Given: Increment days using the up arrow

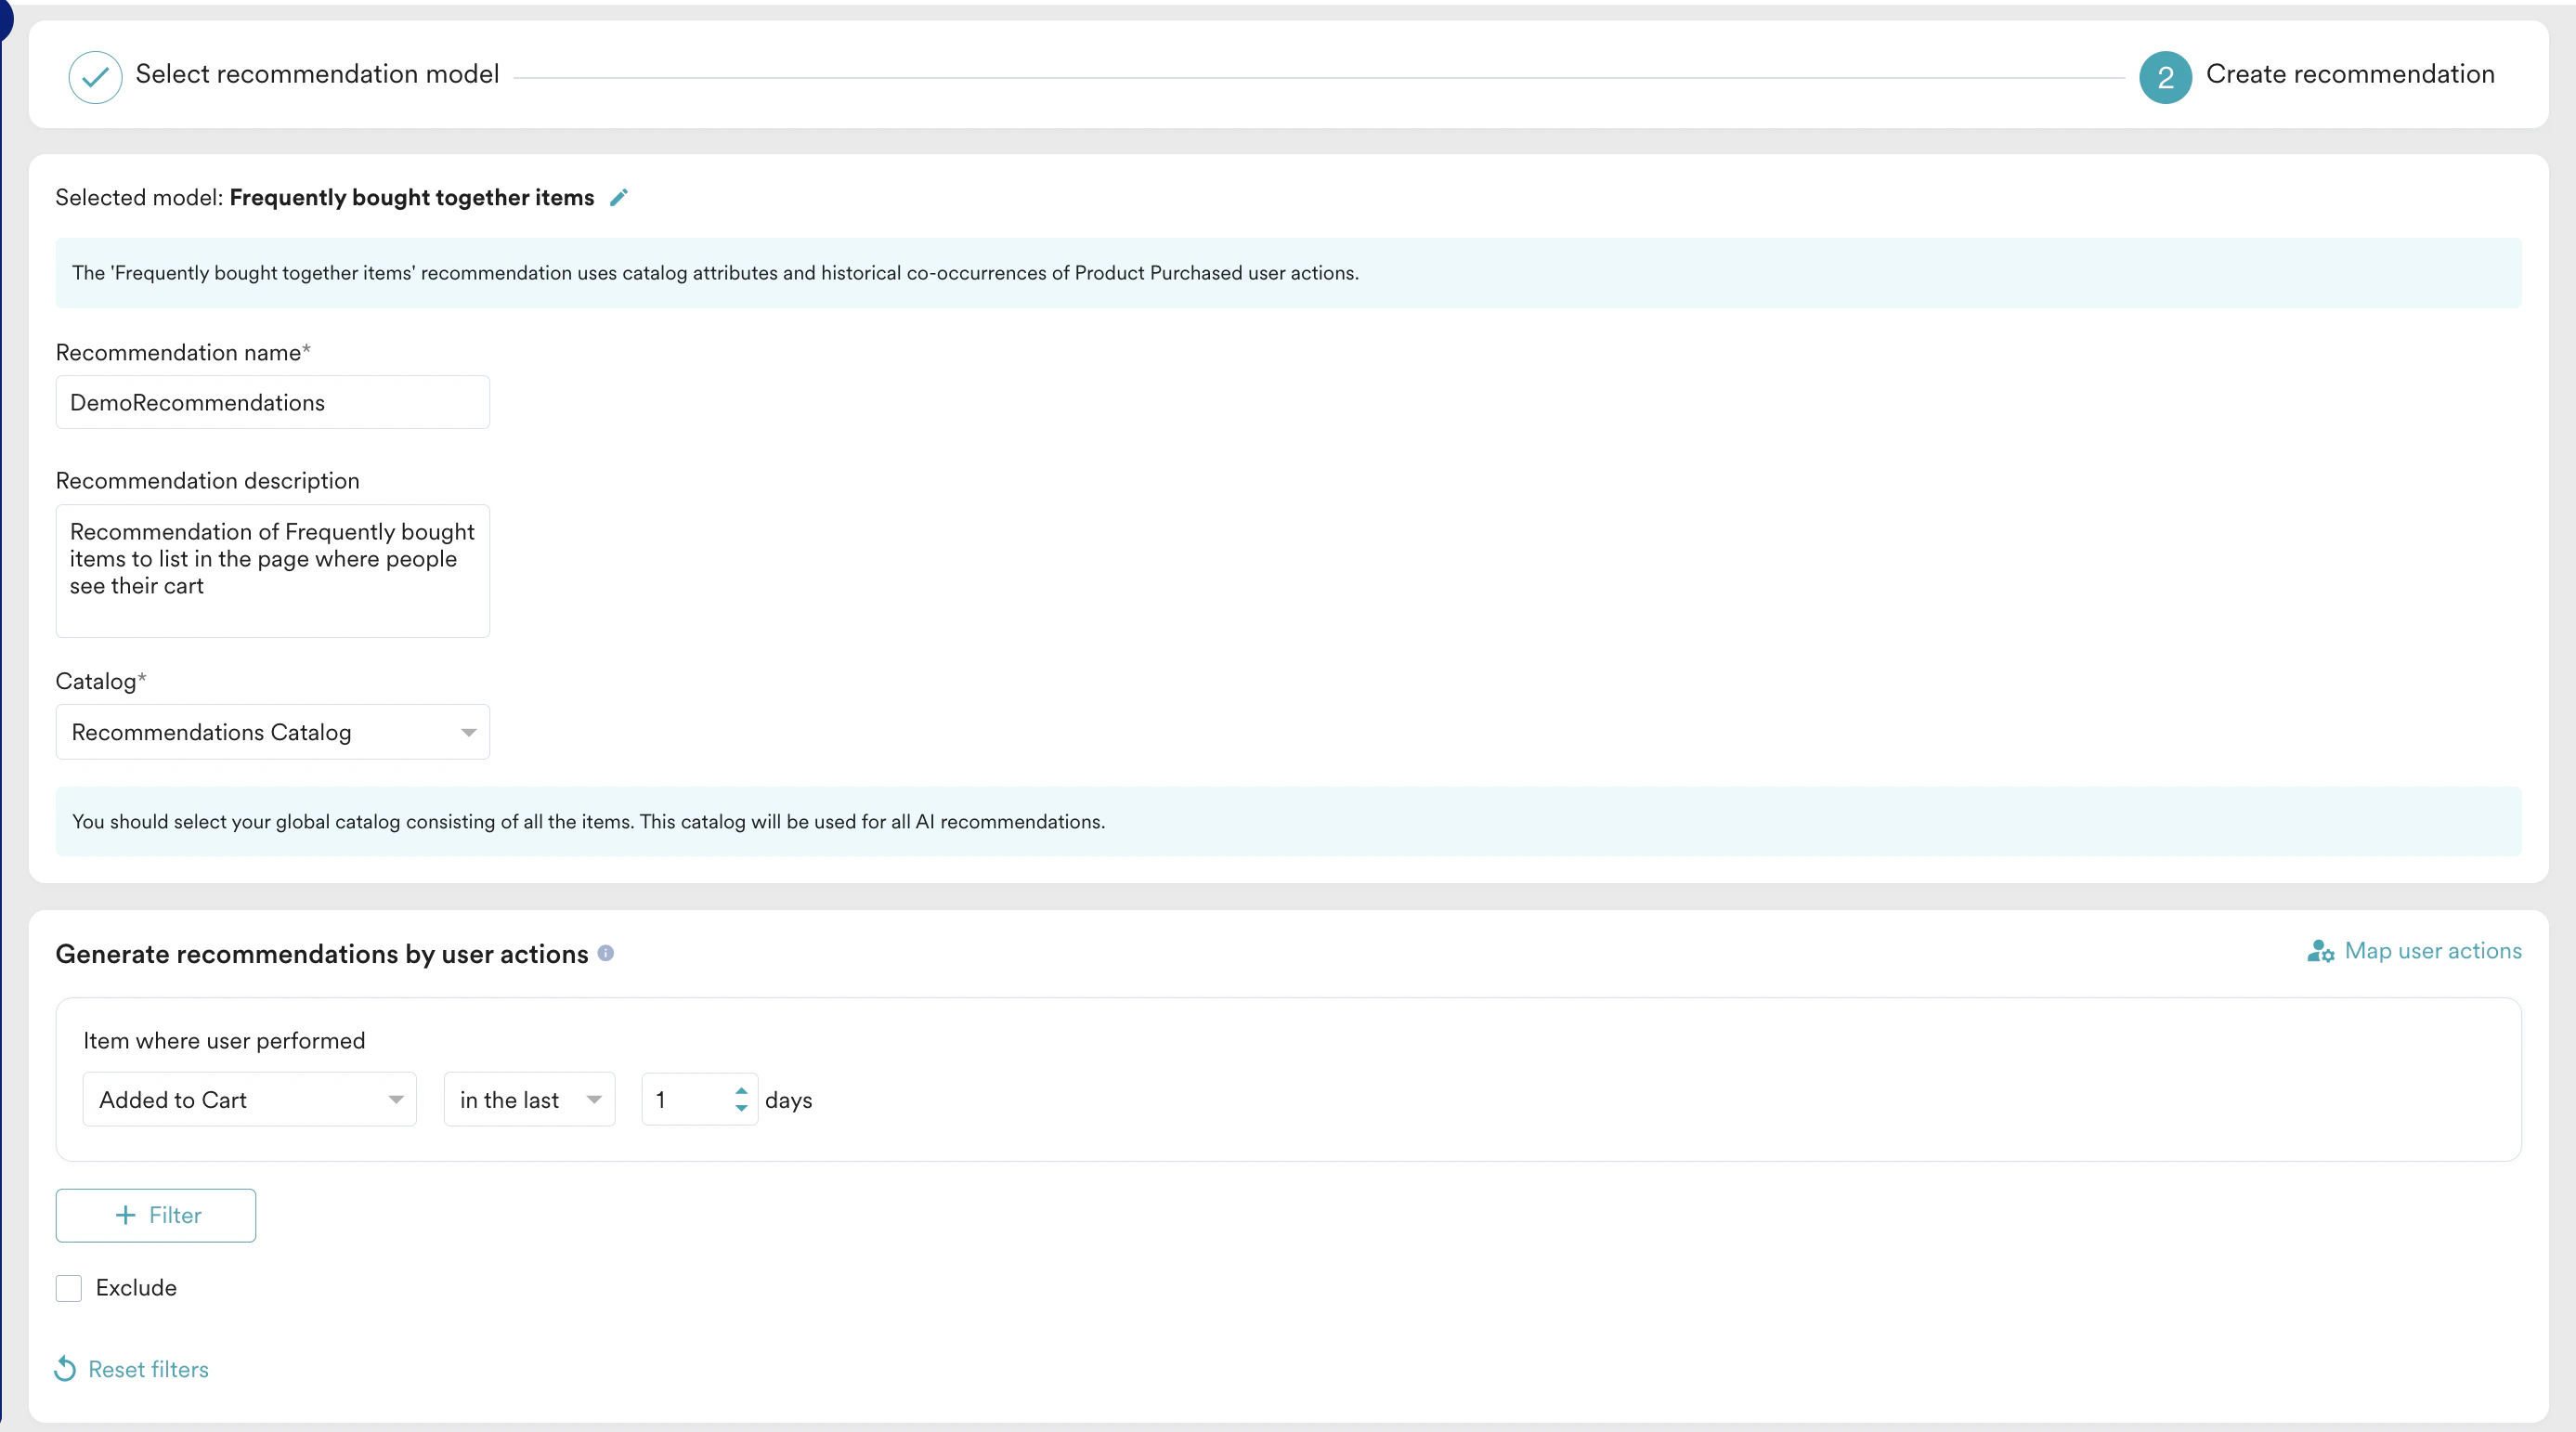Looking at the screenshot, I should click(741, 1091).
